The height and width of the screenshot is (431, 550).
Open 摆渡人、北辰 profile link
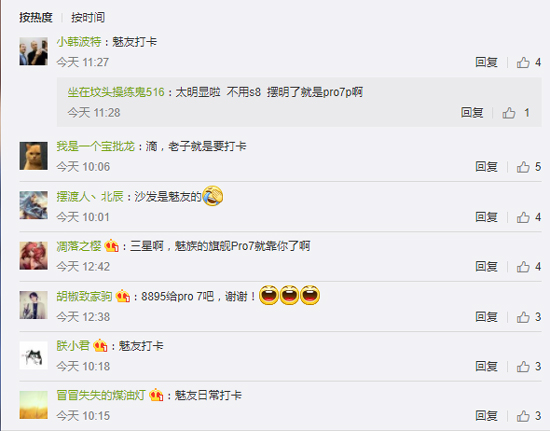pos(90,197)
